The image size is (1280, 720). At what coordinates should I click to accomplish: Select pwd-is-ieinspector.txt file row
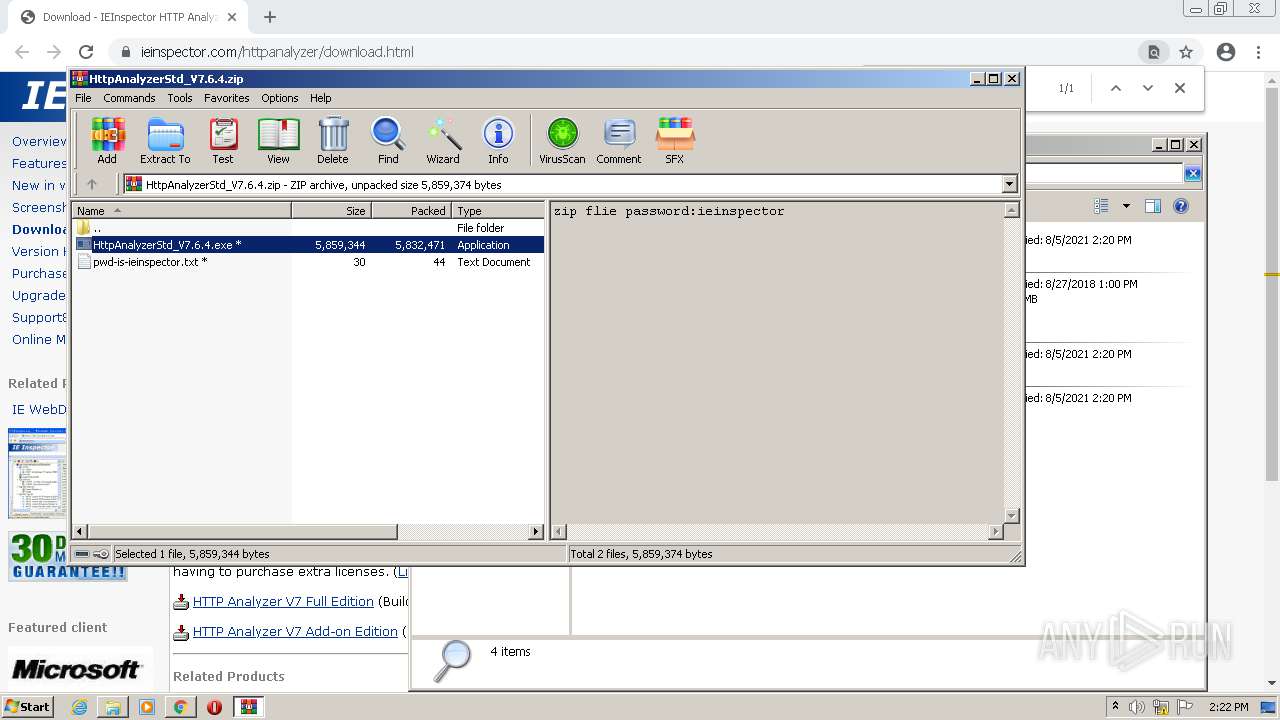[x=309, y=262]
